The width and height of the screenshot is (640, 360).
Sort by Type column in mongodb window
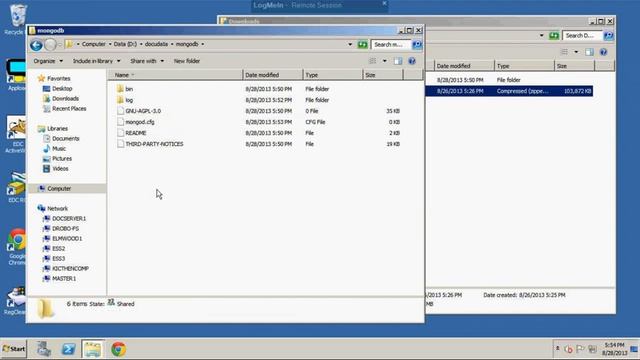333,75
